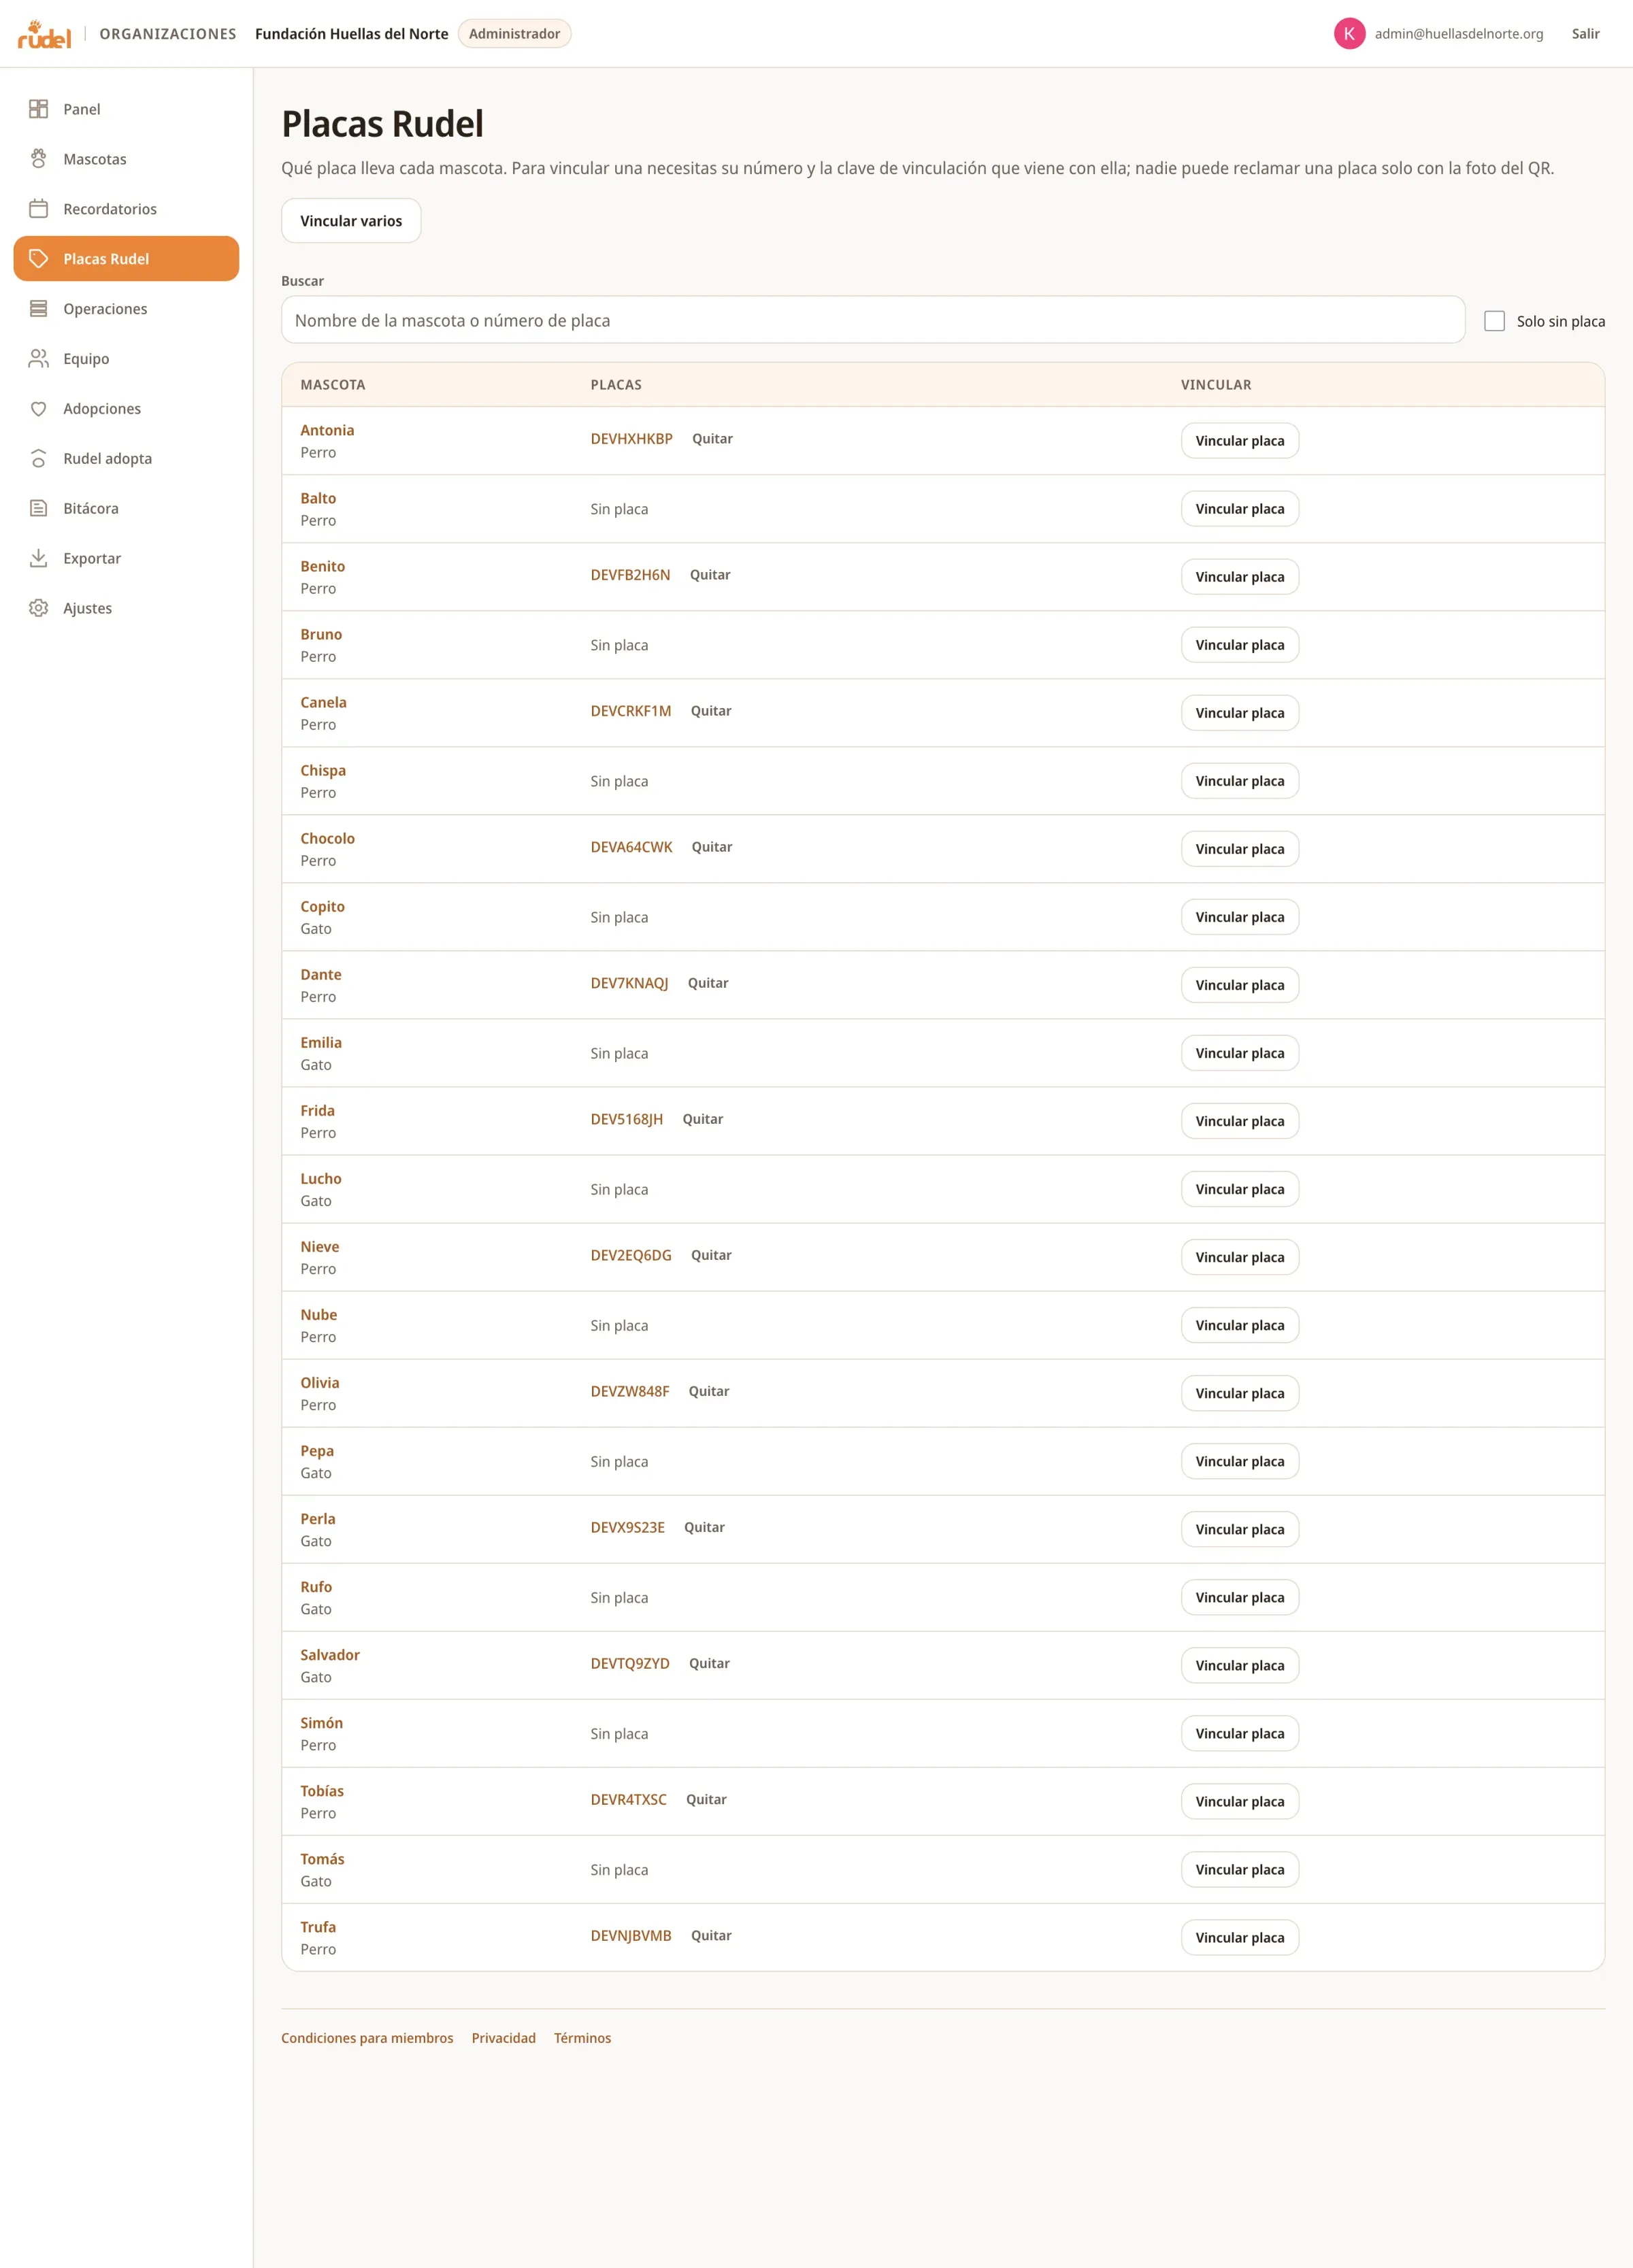Image resolution: width=1633 pixels, height=2268 pixels.
Task: Select the Operaciones stack icon
Action: point(38,309)
